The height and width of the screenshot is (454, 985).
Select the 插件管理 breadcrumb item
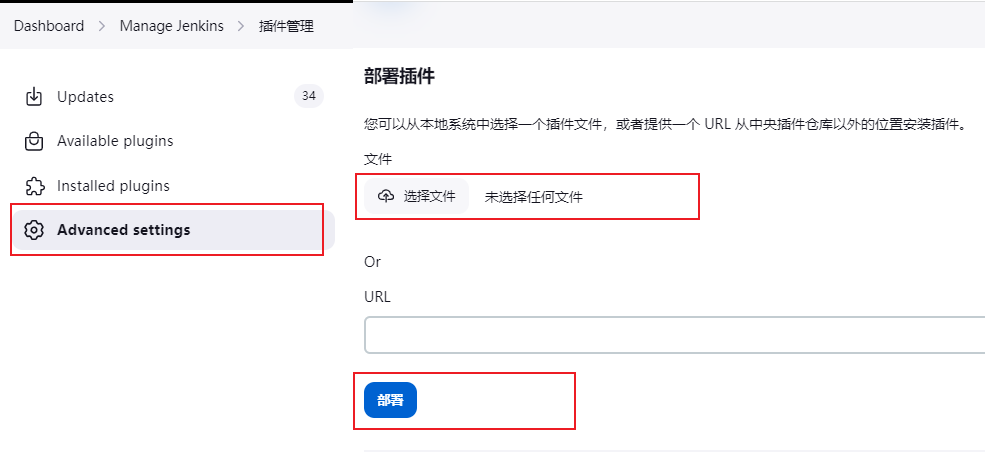(286, 26)
